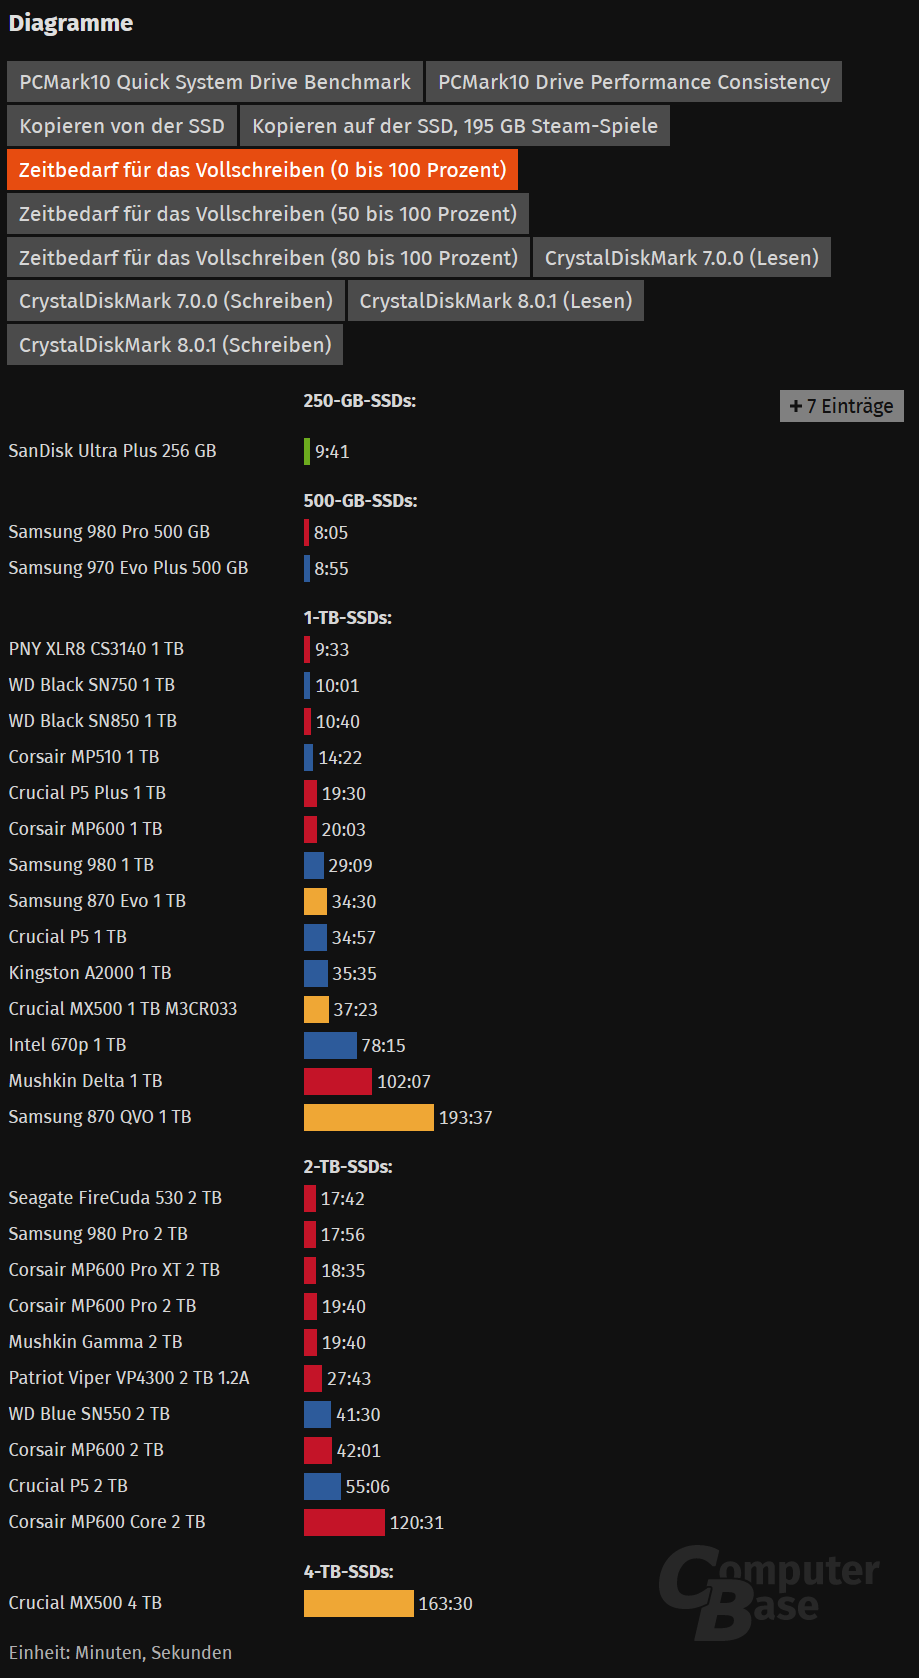Click Patriot Viper VP4300 2 TB 1.2A label

[x=129, y=1378]
